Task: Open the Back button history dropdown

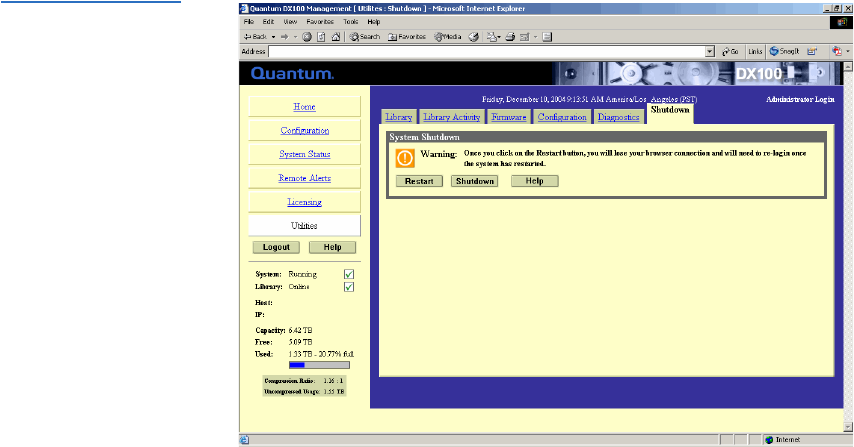Action: [273, 36]
